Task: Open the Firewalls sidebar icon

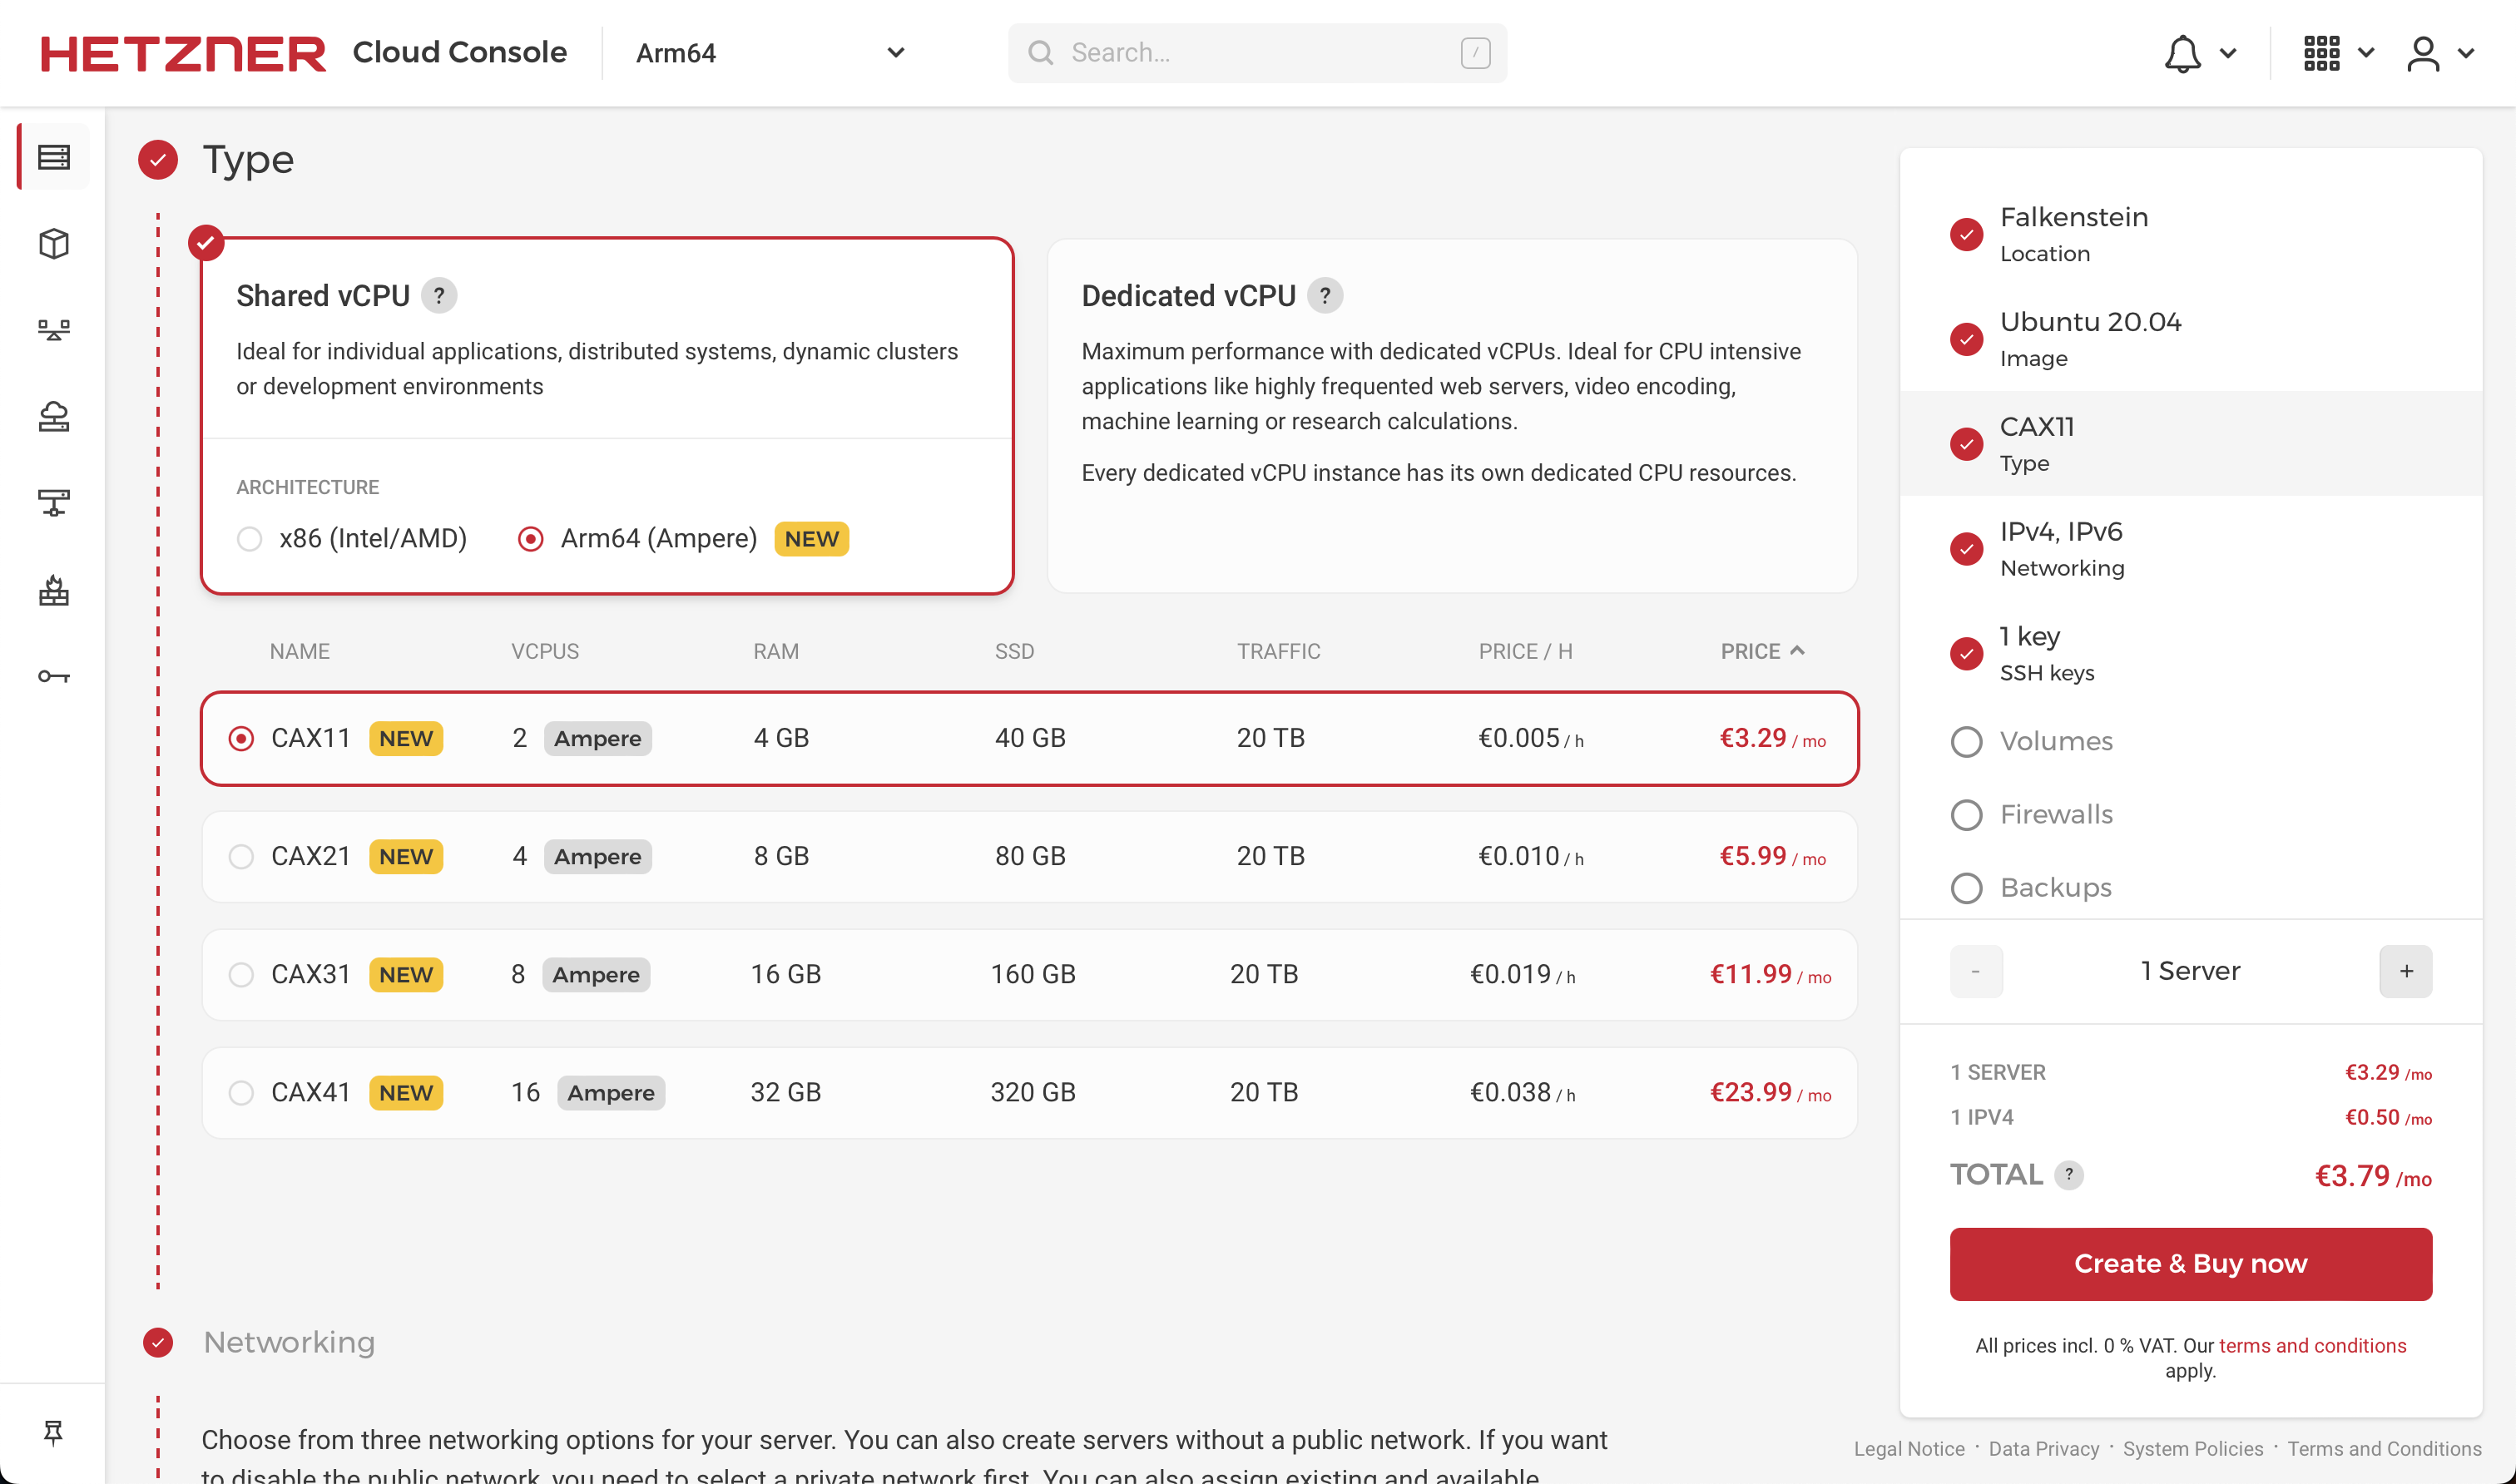Action: click(54, 590)
